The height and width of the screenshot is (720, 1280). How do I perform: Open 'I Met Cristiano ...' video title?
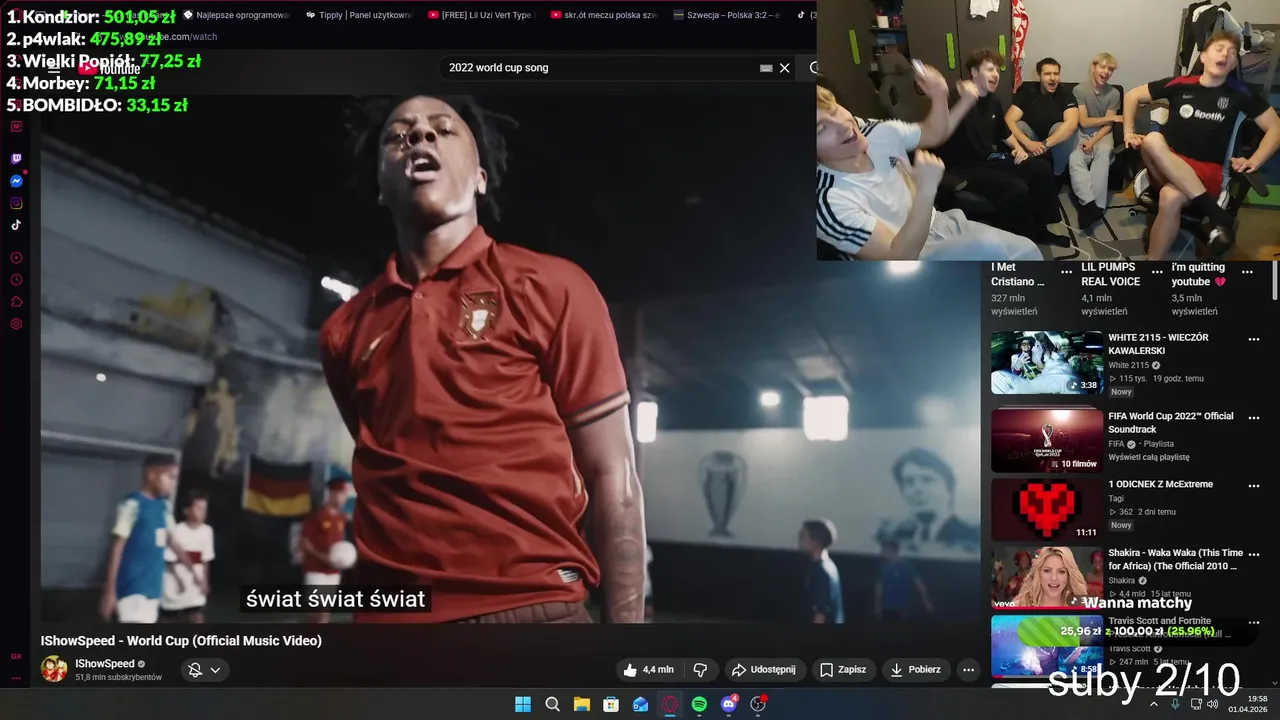point(1017,275)
